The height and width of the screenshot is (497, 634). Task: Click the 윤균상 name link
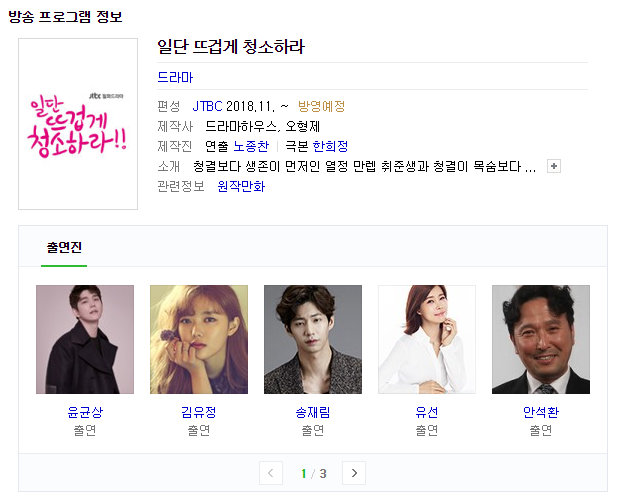click(x=85, y=412)
